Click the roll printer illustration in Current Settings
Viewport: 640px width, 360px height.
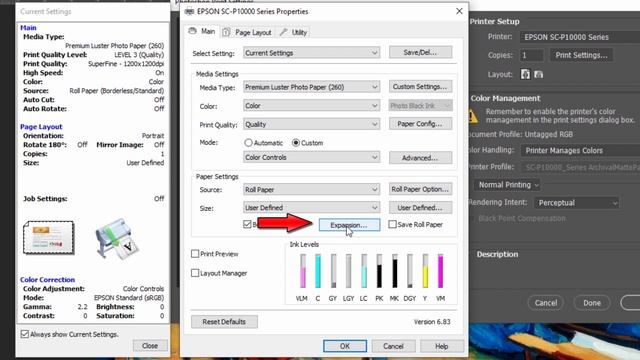point(117,239)
